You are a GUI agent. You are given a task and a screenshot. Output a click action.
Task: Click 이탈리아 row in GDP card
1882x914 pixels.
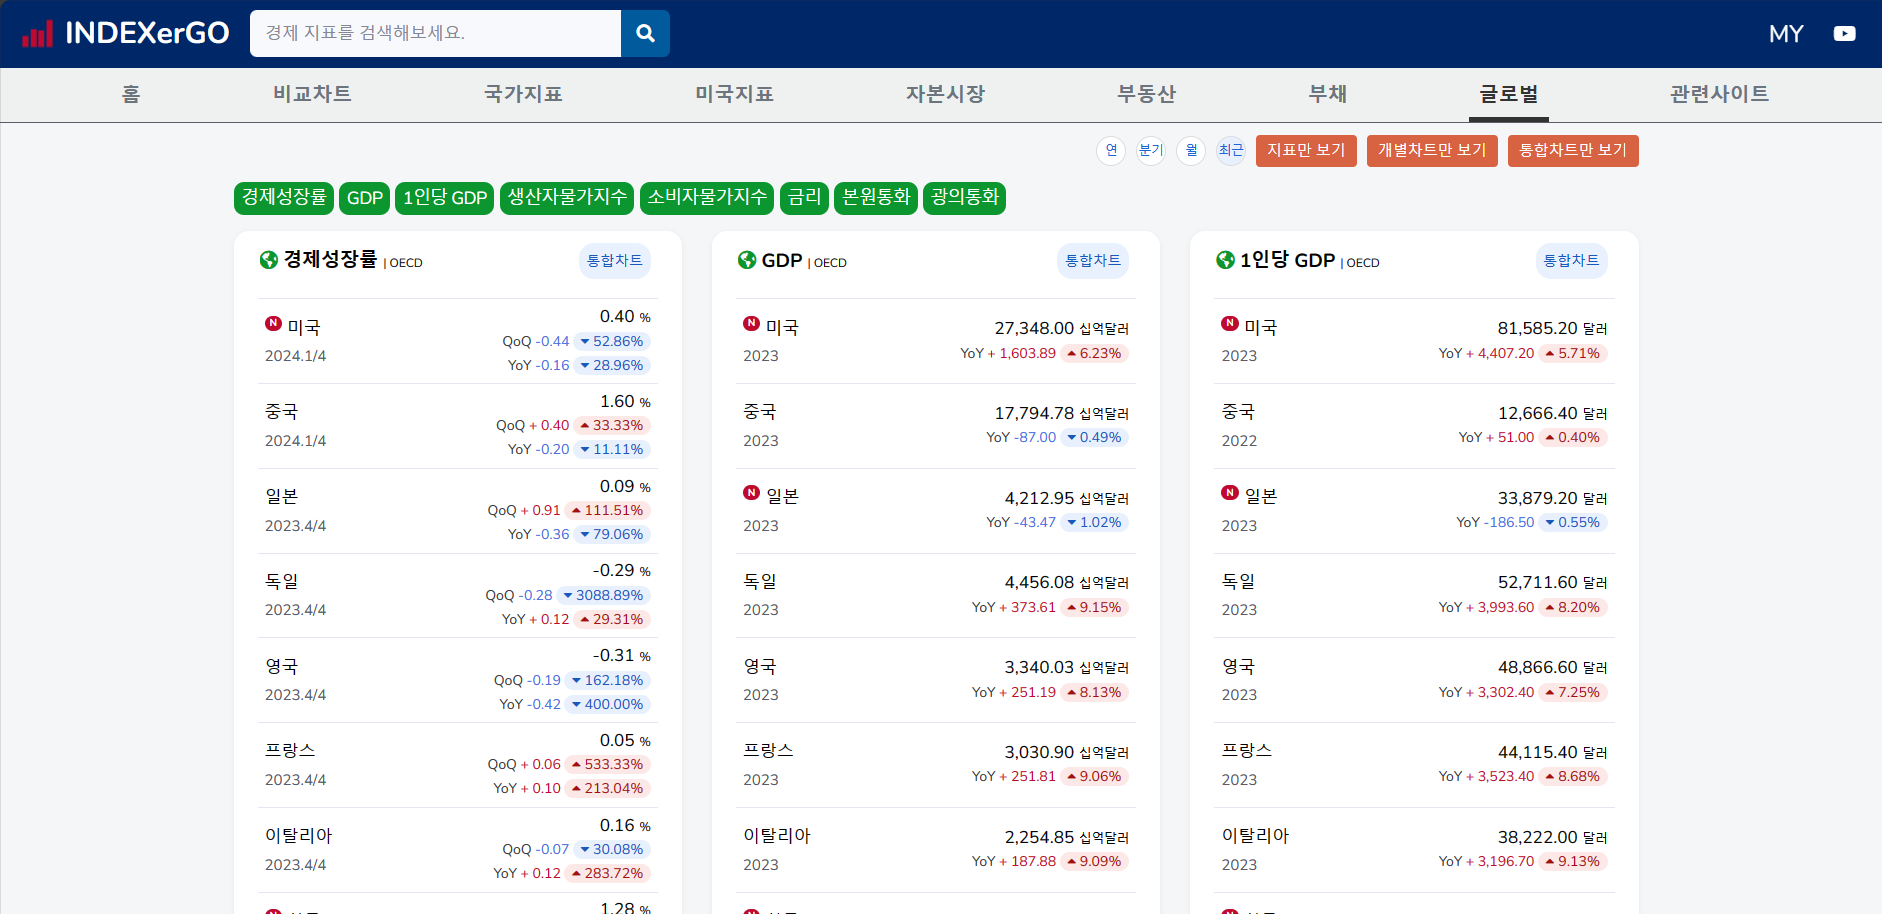[936, 850]
